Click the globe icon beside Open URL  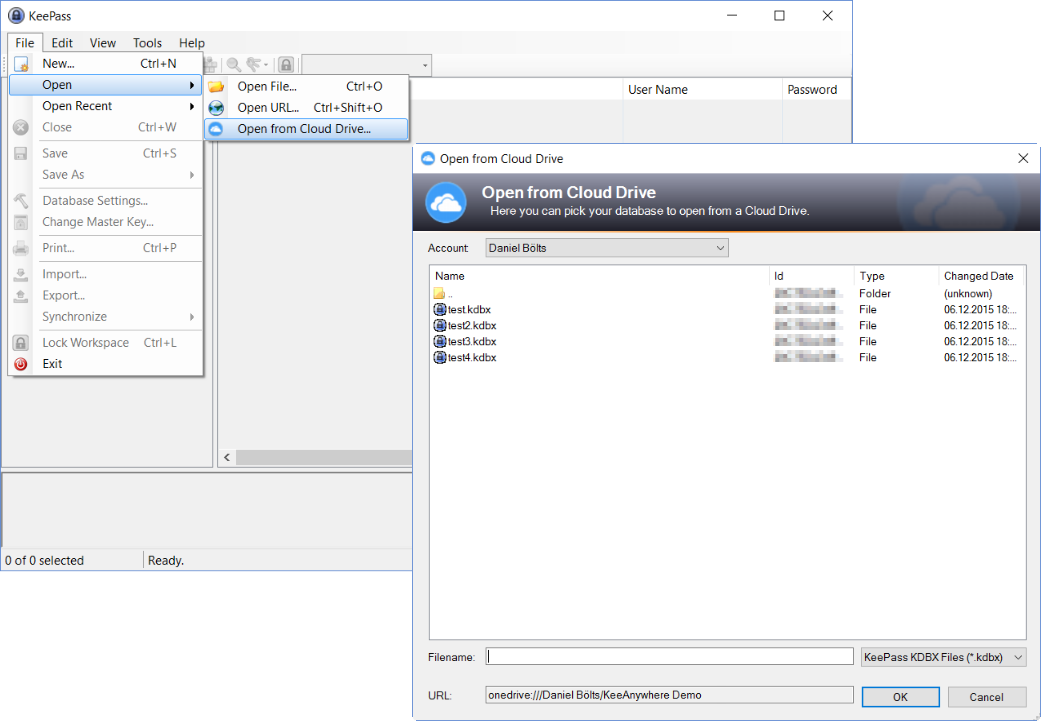tap(216, 108)
